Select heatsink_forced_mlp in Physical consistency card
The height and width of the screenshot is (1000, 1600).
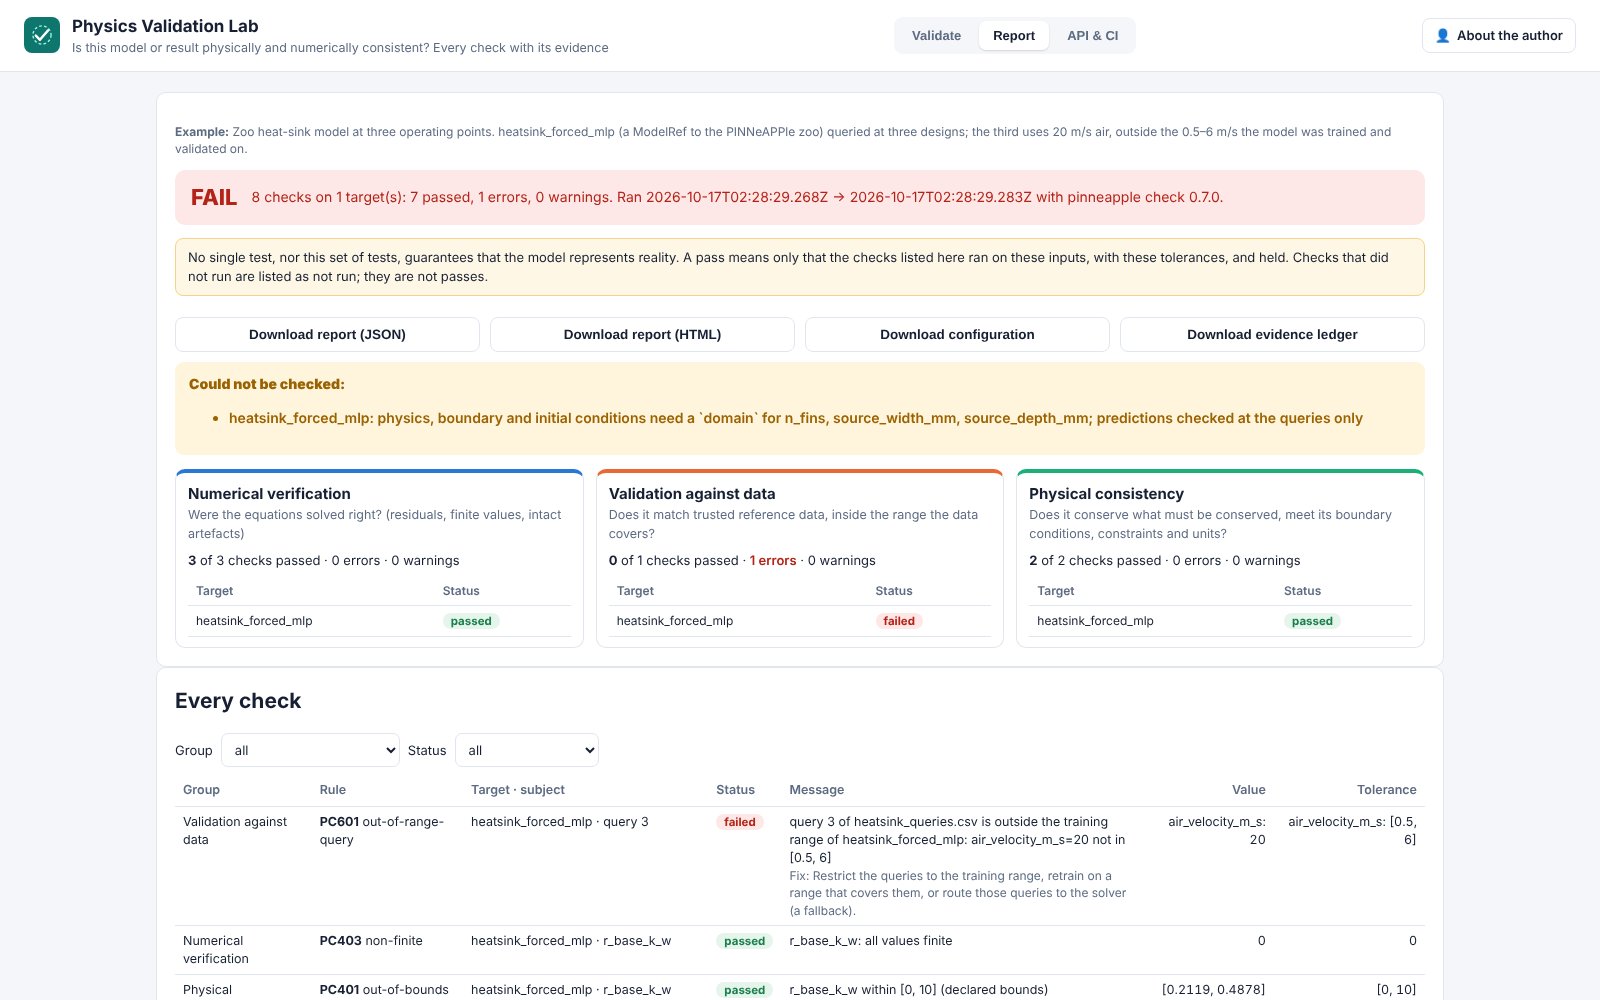point(1095,621)
